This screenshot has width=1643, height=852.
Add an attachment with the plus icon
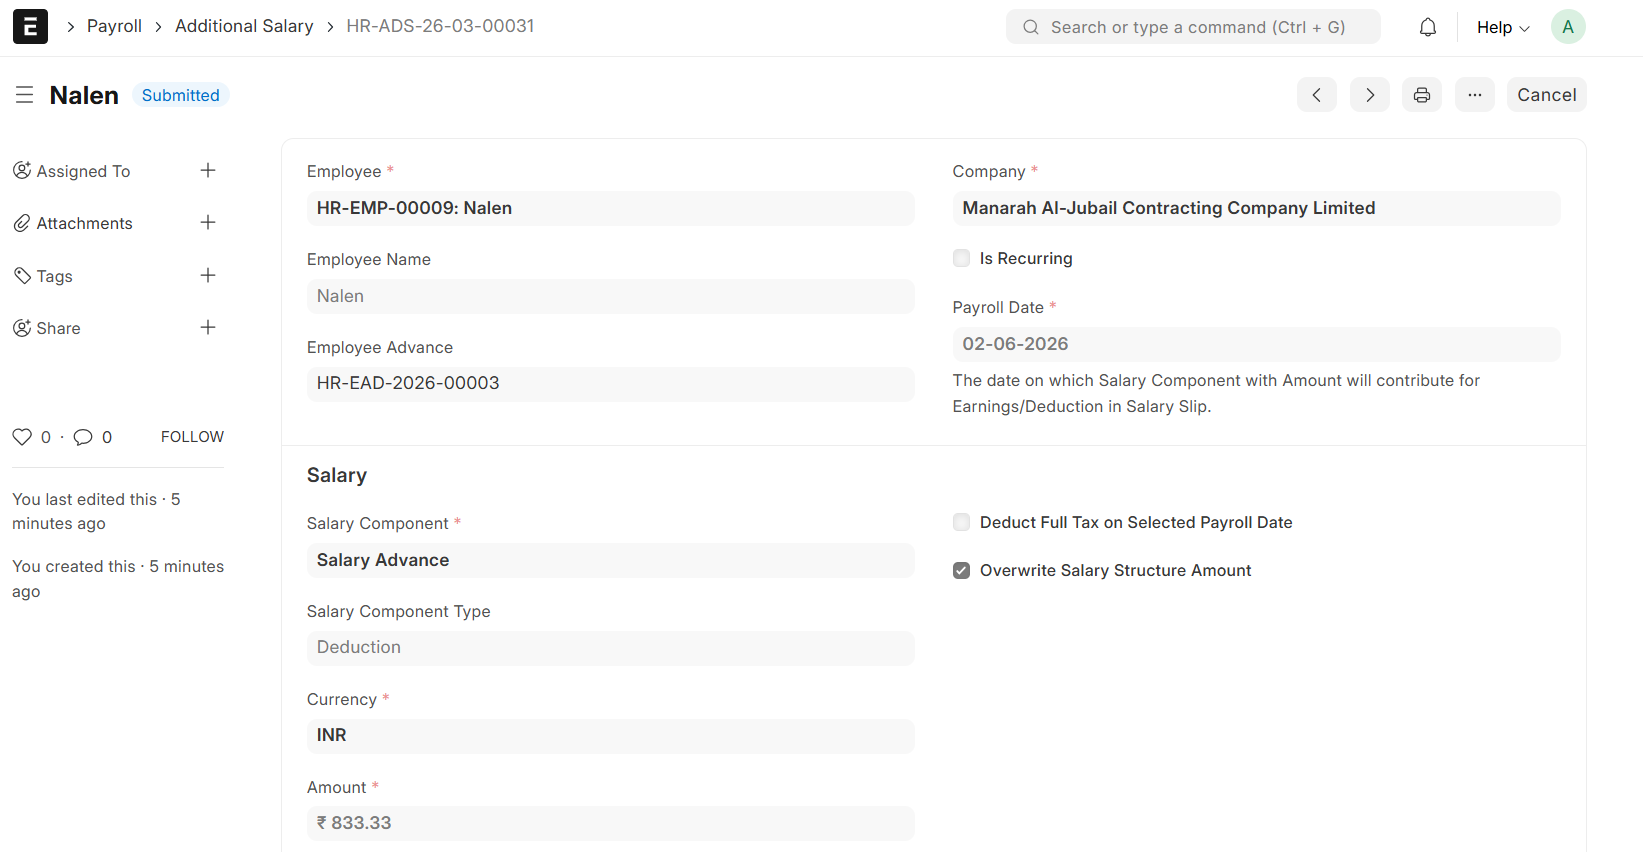tap(208, 223)
